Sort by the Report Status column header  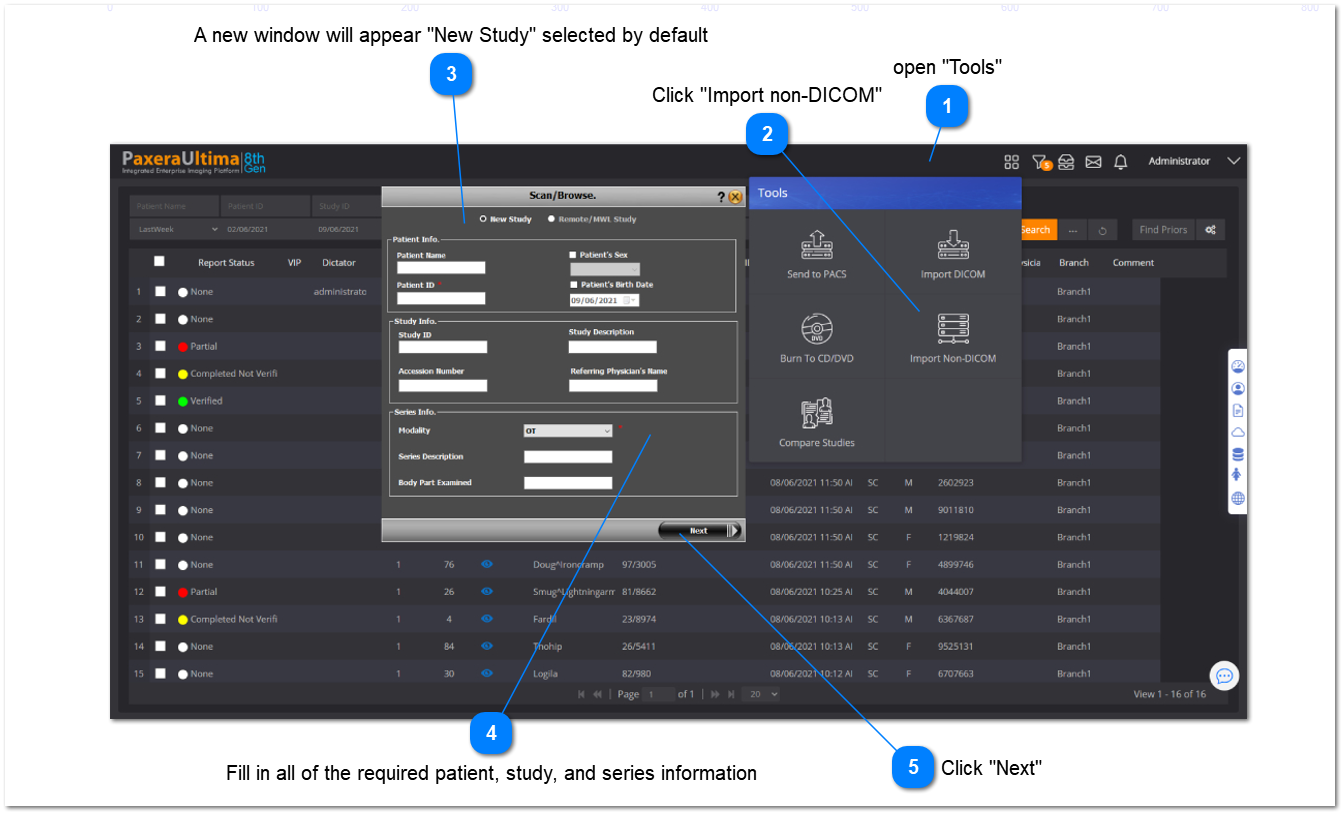(226, 263)
